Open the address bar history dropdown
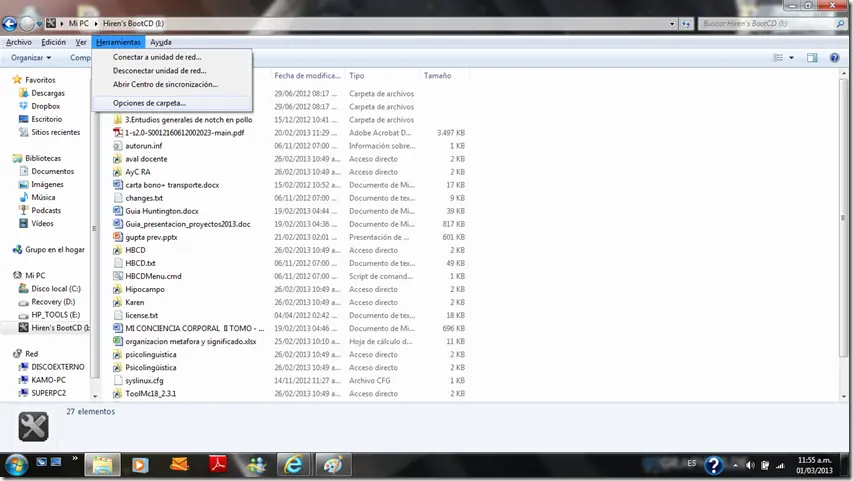 coord(672,23)
